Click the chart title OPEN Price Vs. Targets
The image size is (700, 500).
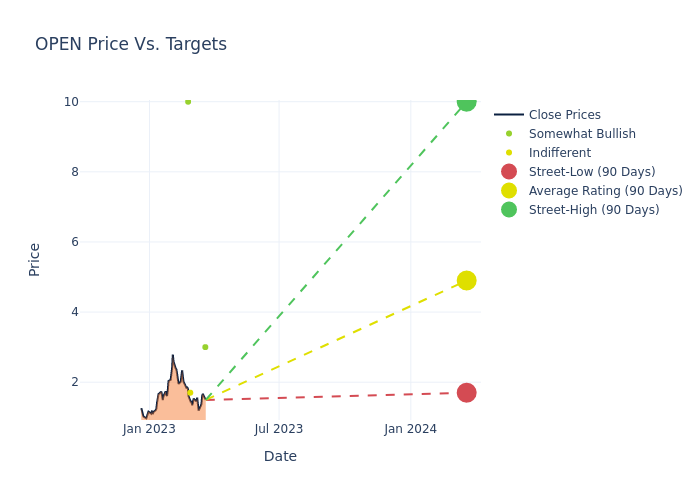(131, 44)
